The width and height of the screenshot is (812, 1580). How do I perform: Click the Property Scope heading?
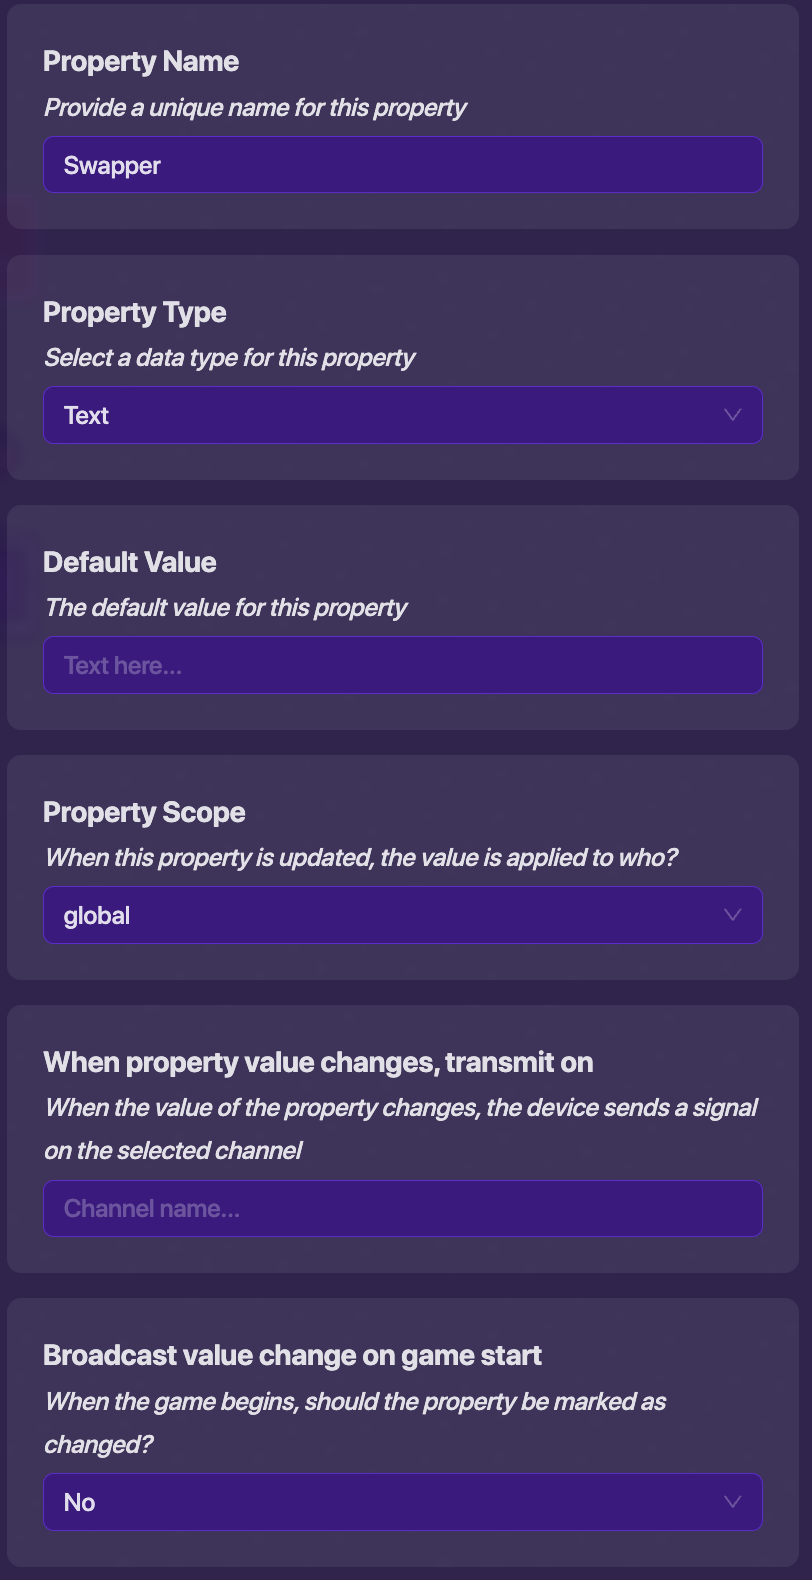point(144,812)
